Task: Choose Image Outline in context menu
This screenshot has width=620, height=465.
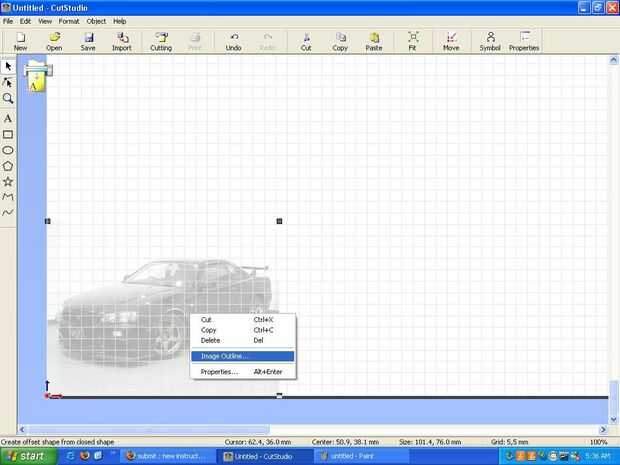Action: [242, 356]
